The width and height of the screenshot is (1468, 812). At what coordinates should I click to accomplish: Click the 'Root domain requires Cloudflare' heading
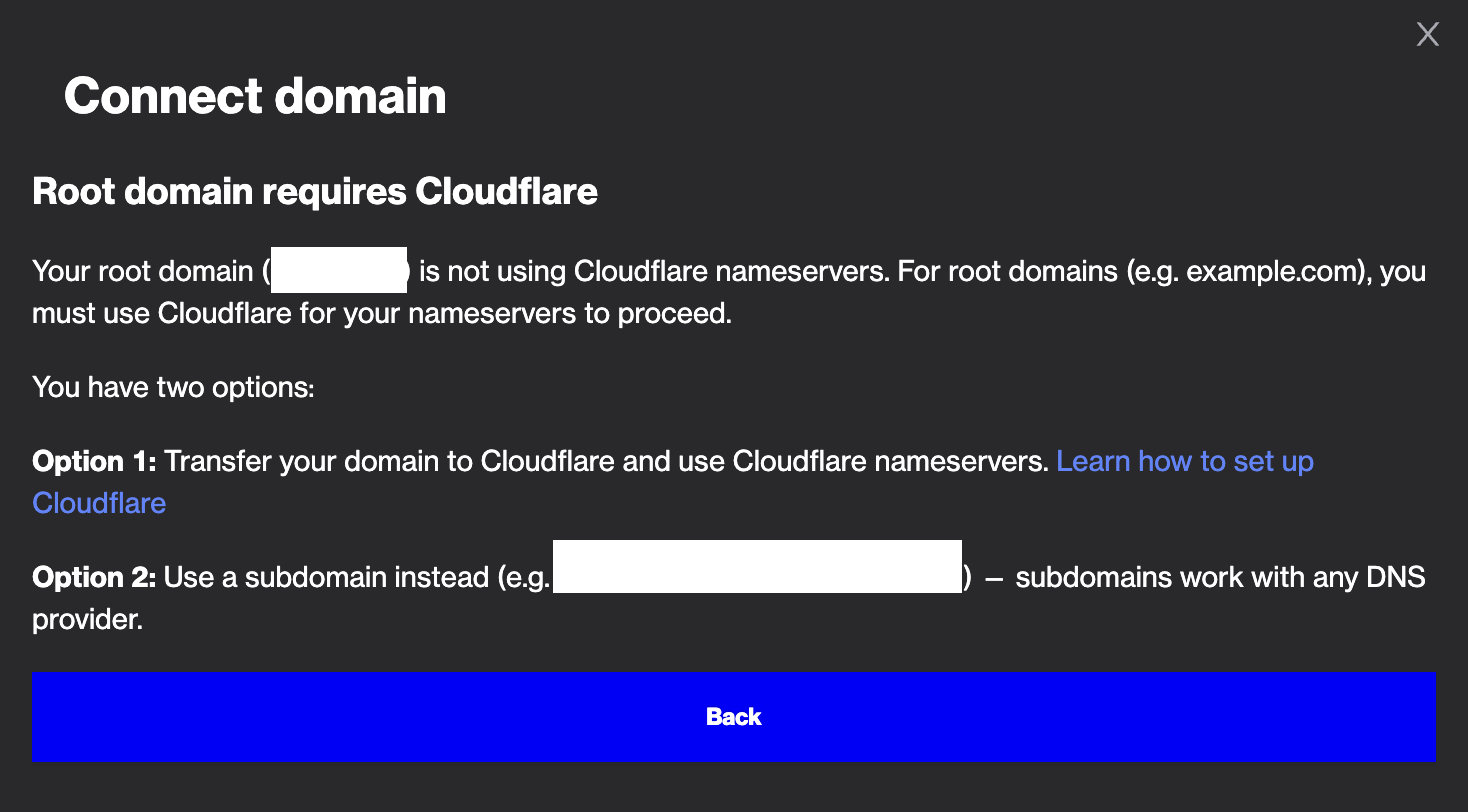point(315,191)
